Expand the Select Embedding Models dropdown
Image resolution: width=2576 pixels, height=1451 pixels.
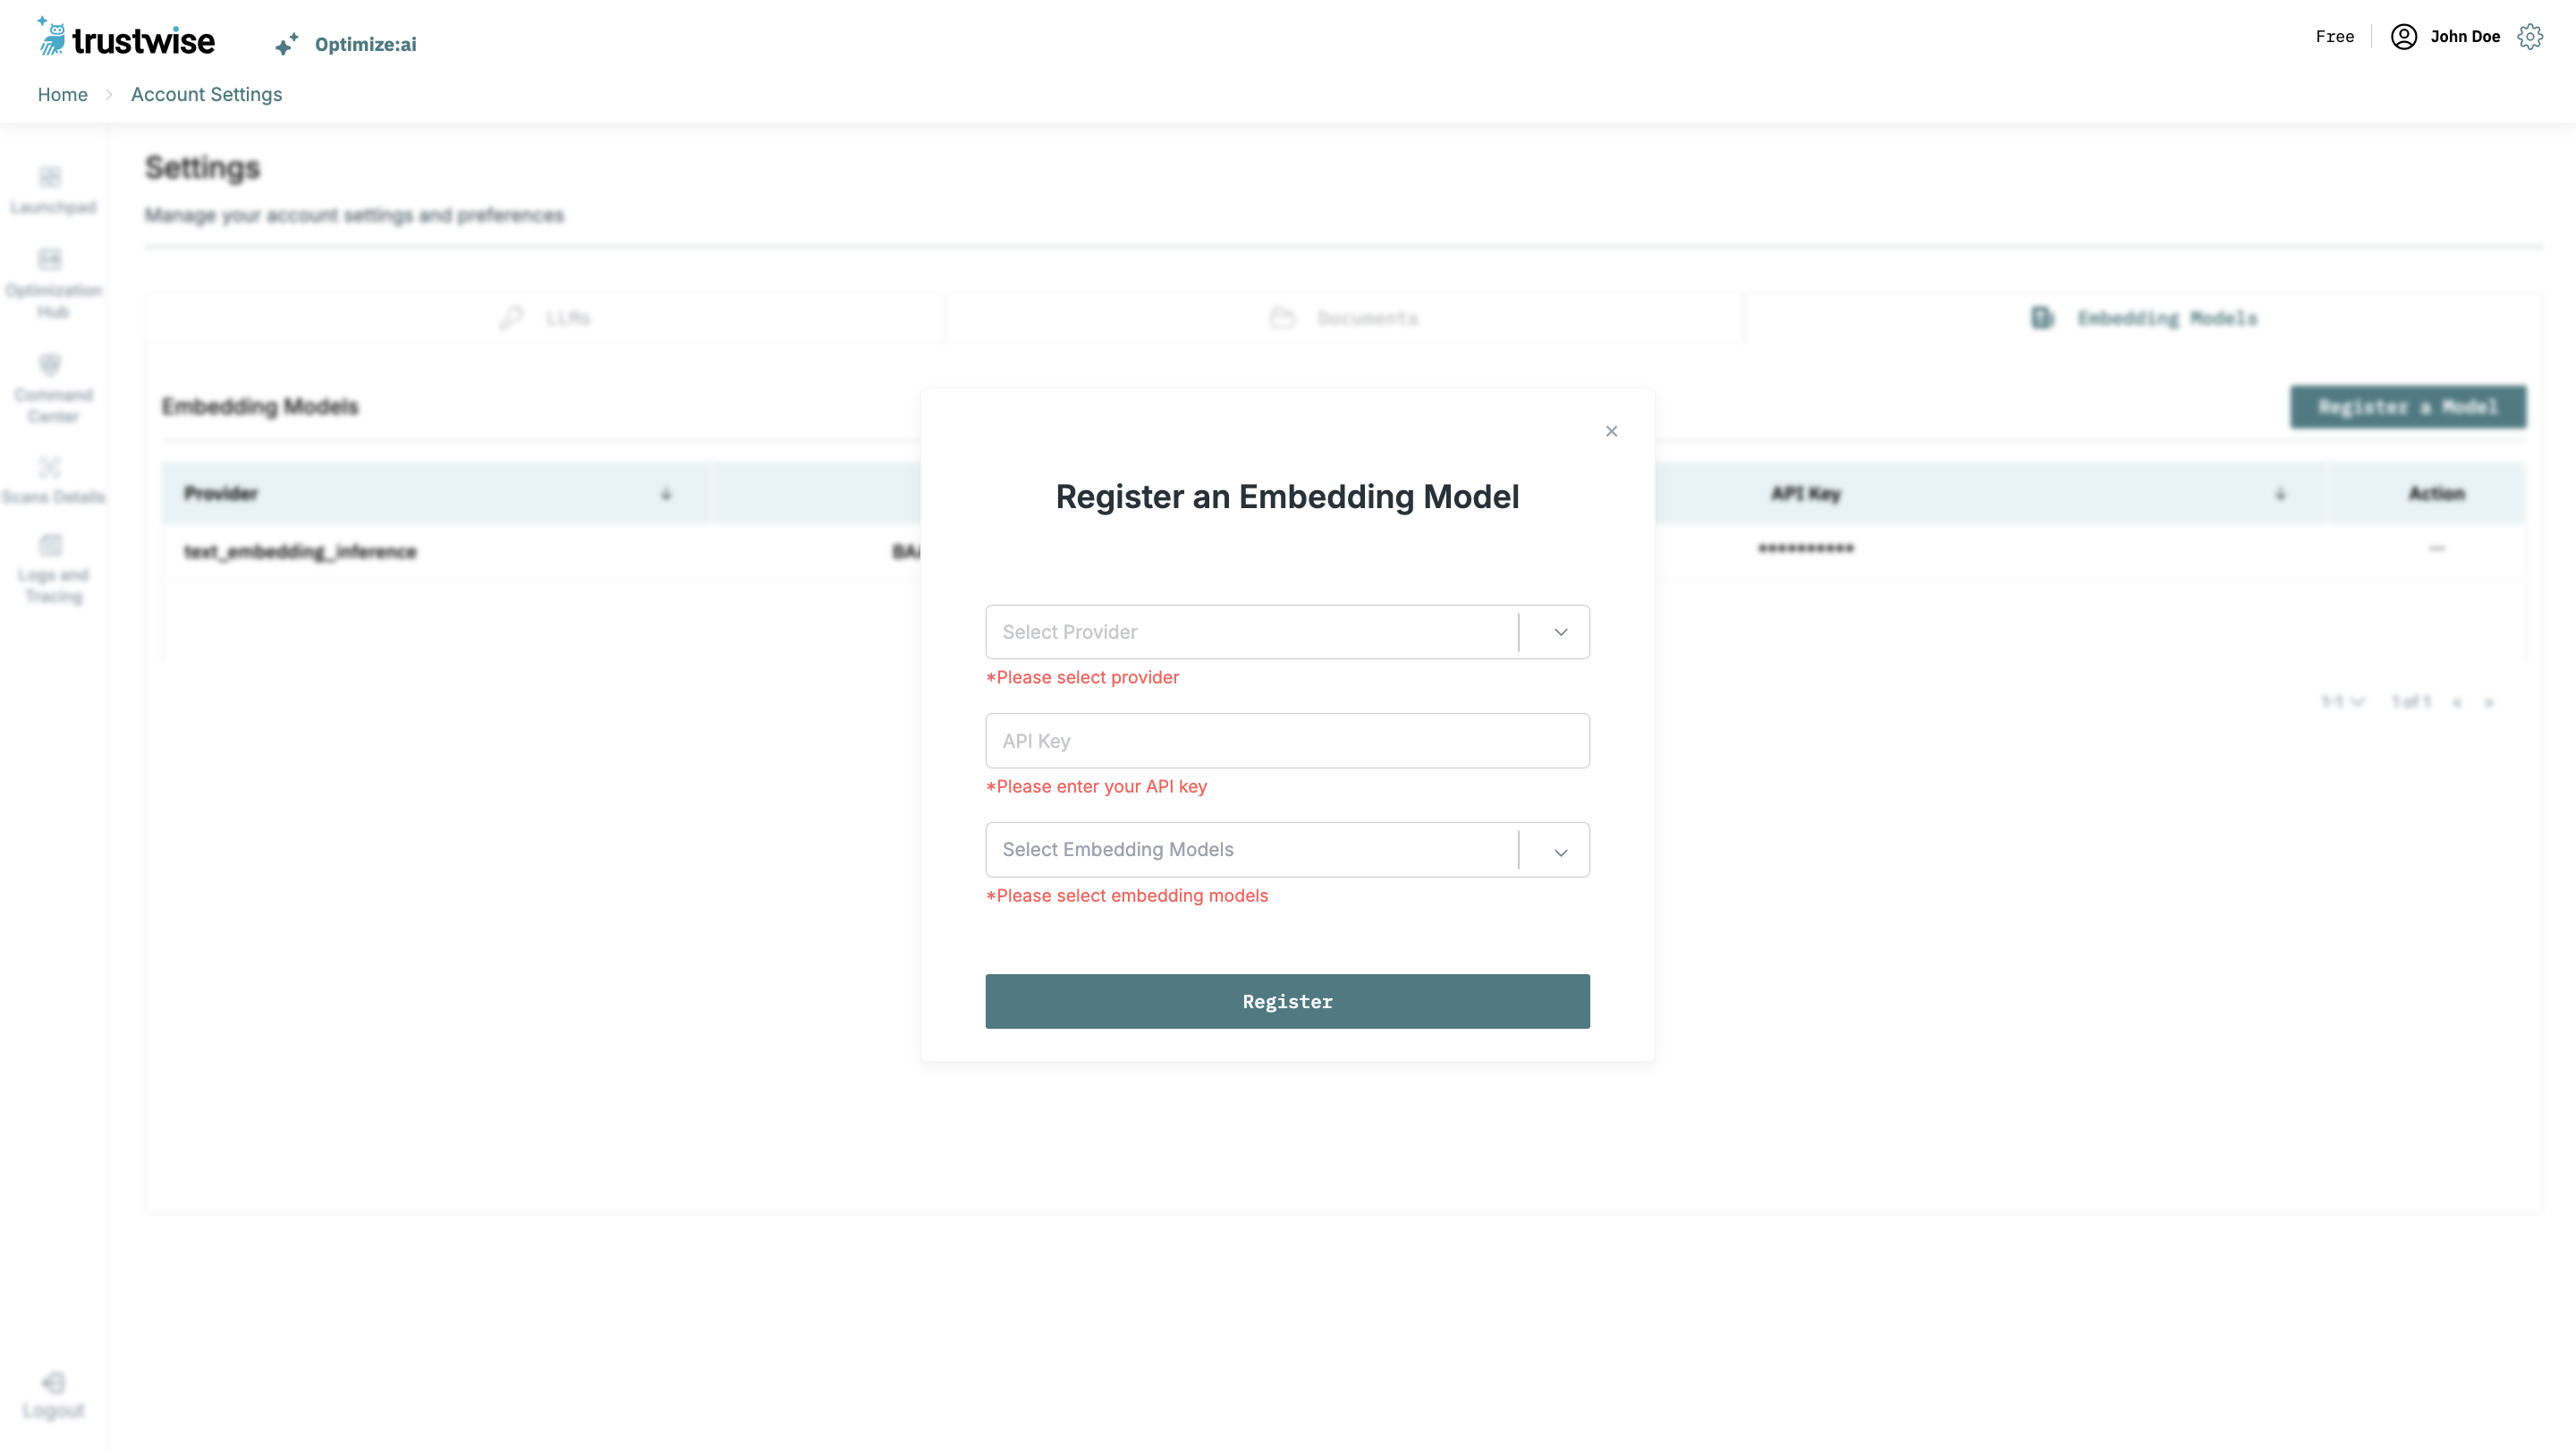click(1250, 850)
